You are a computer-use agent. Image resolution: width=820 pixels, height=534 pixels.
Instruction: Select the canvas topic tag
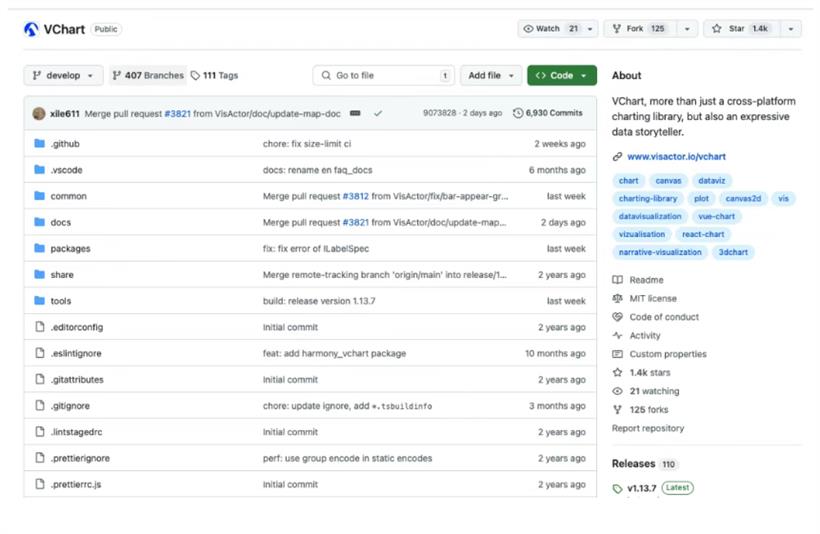[x=668, y=180]
